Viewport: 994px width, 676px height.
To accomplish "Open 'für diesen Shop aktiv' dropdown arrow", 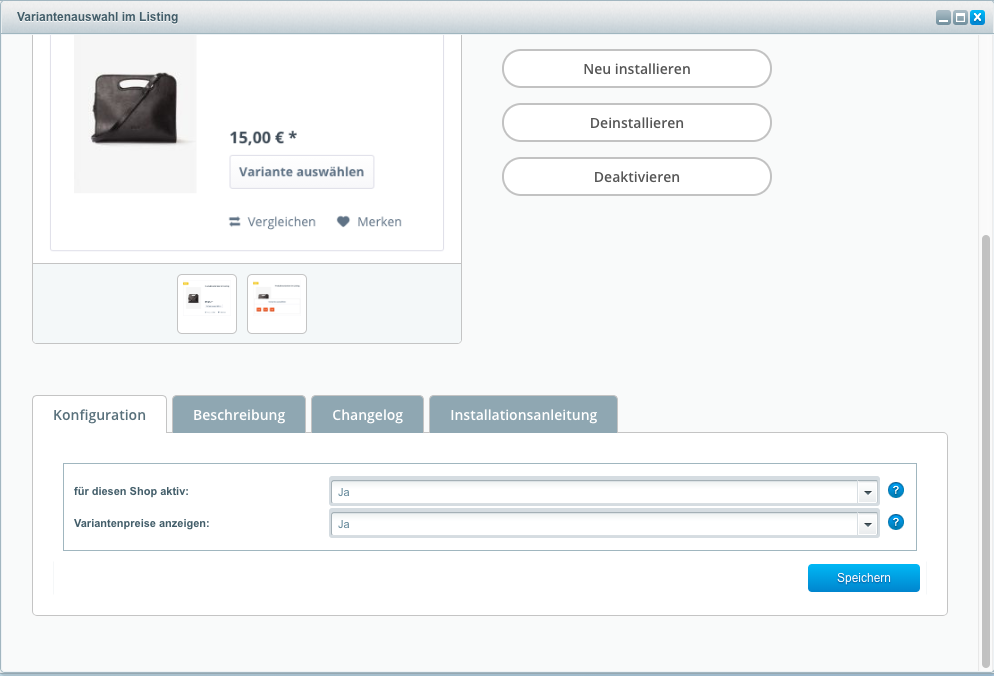I will [867, 492].
